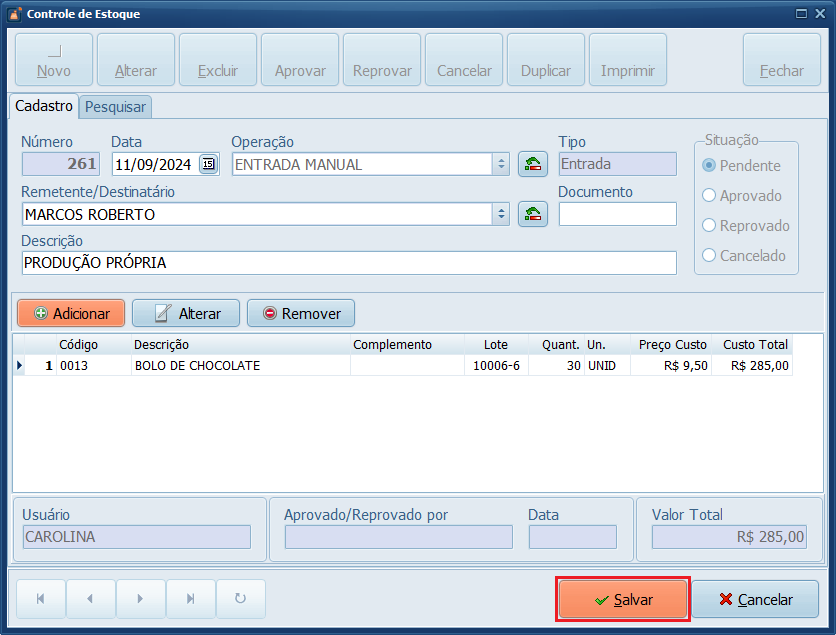Click into the Documento input field
Image resolution: width=836 pixels, height=635 pixels.
click(x=617, y=214)
